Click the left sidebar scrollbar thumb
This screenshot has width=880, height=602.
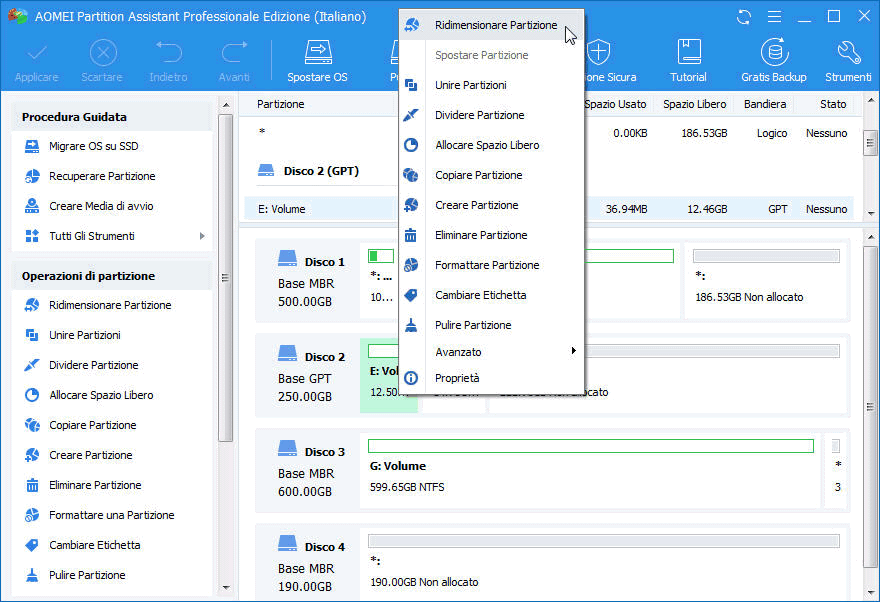pos(225,278)
